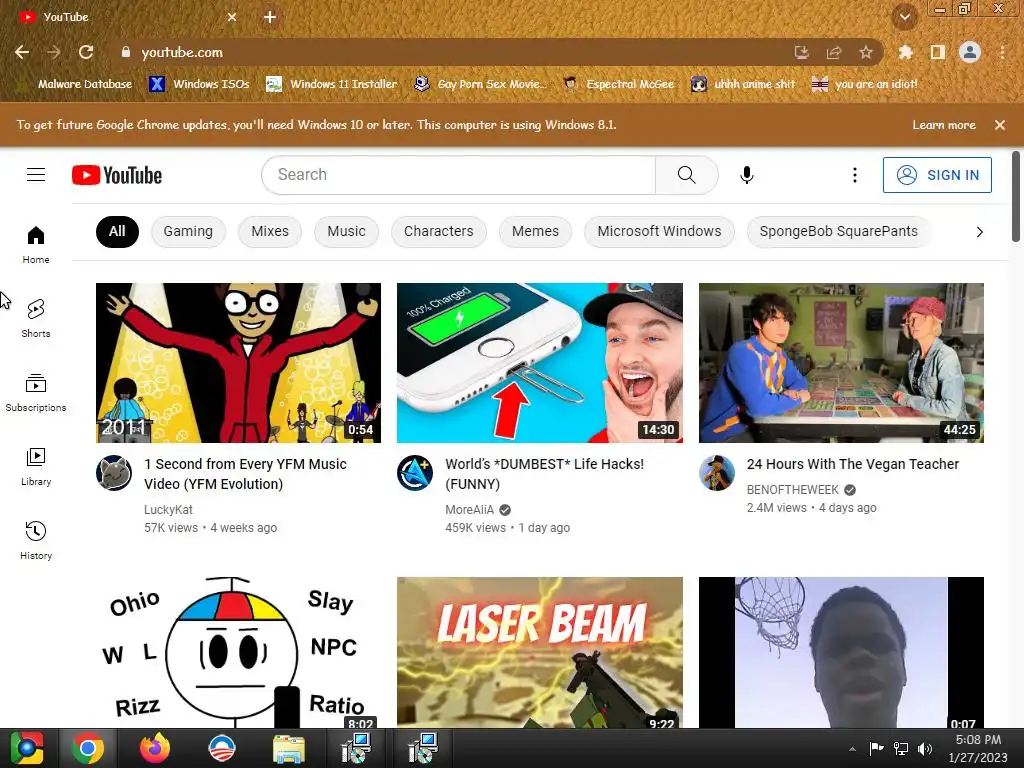The width and height of the screenshot is (1024, 768).
Task: Open the Windows 11 Installer bookmark
Action: coord(332,84)
